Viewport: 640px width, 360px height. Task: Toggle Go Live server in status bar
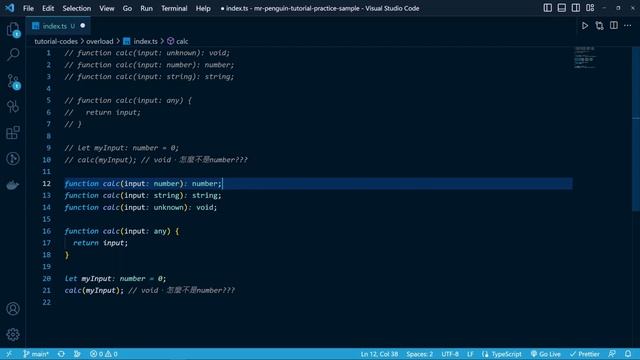point(545,354)
